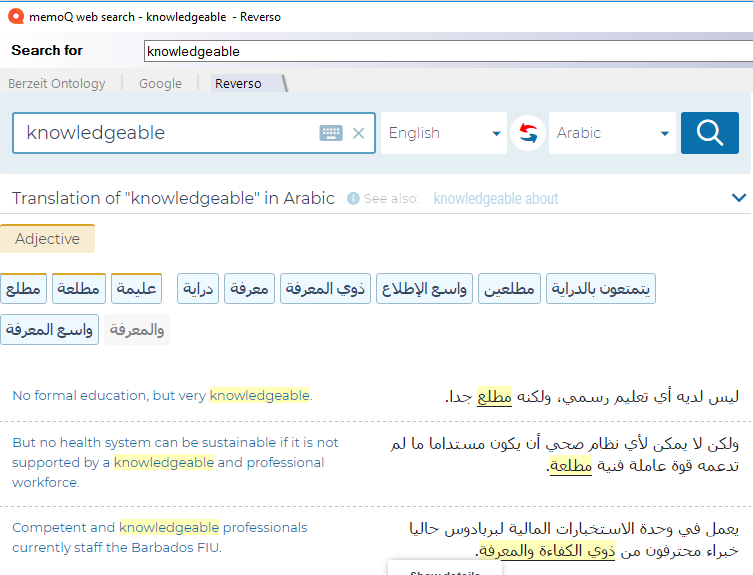Select the Adjective filter button

(x=47, y=239)
